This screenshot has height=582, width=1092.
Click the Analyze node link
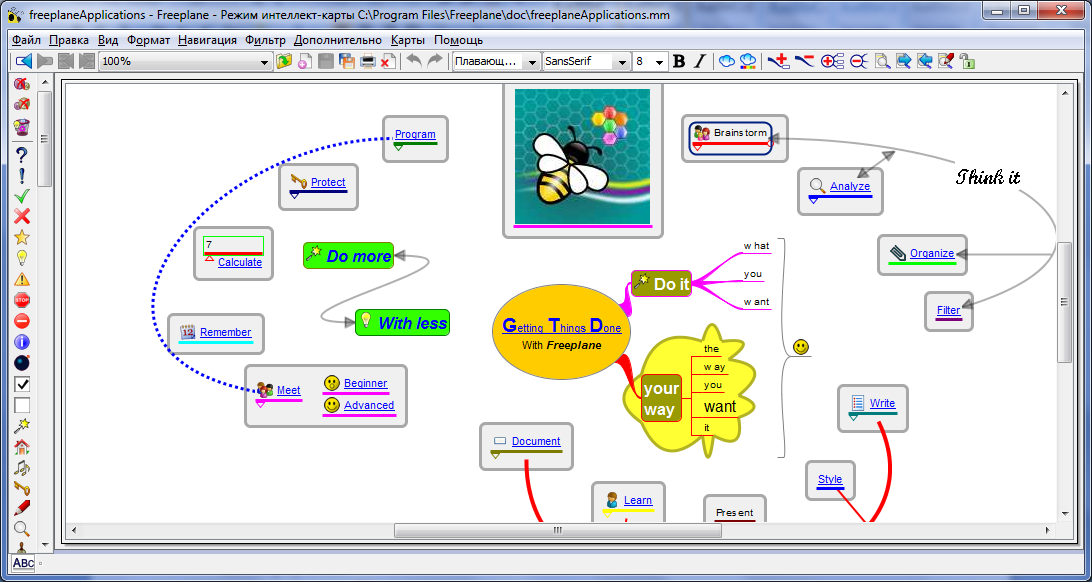click(850, 186)
